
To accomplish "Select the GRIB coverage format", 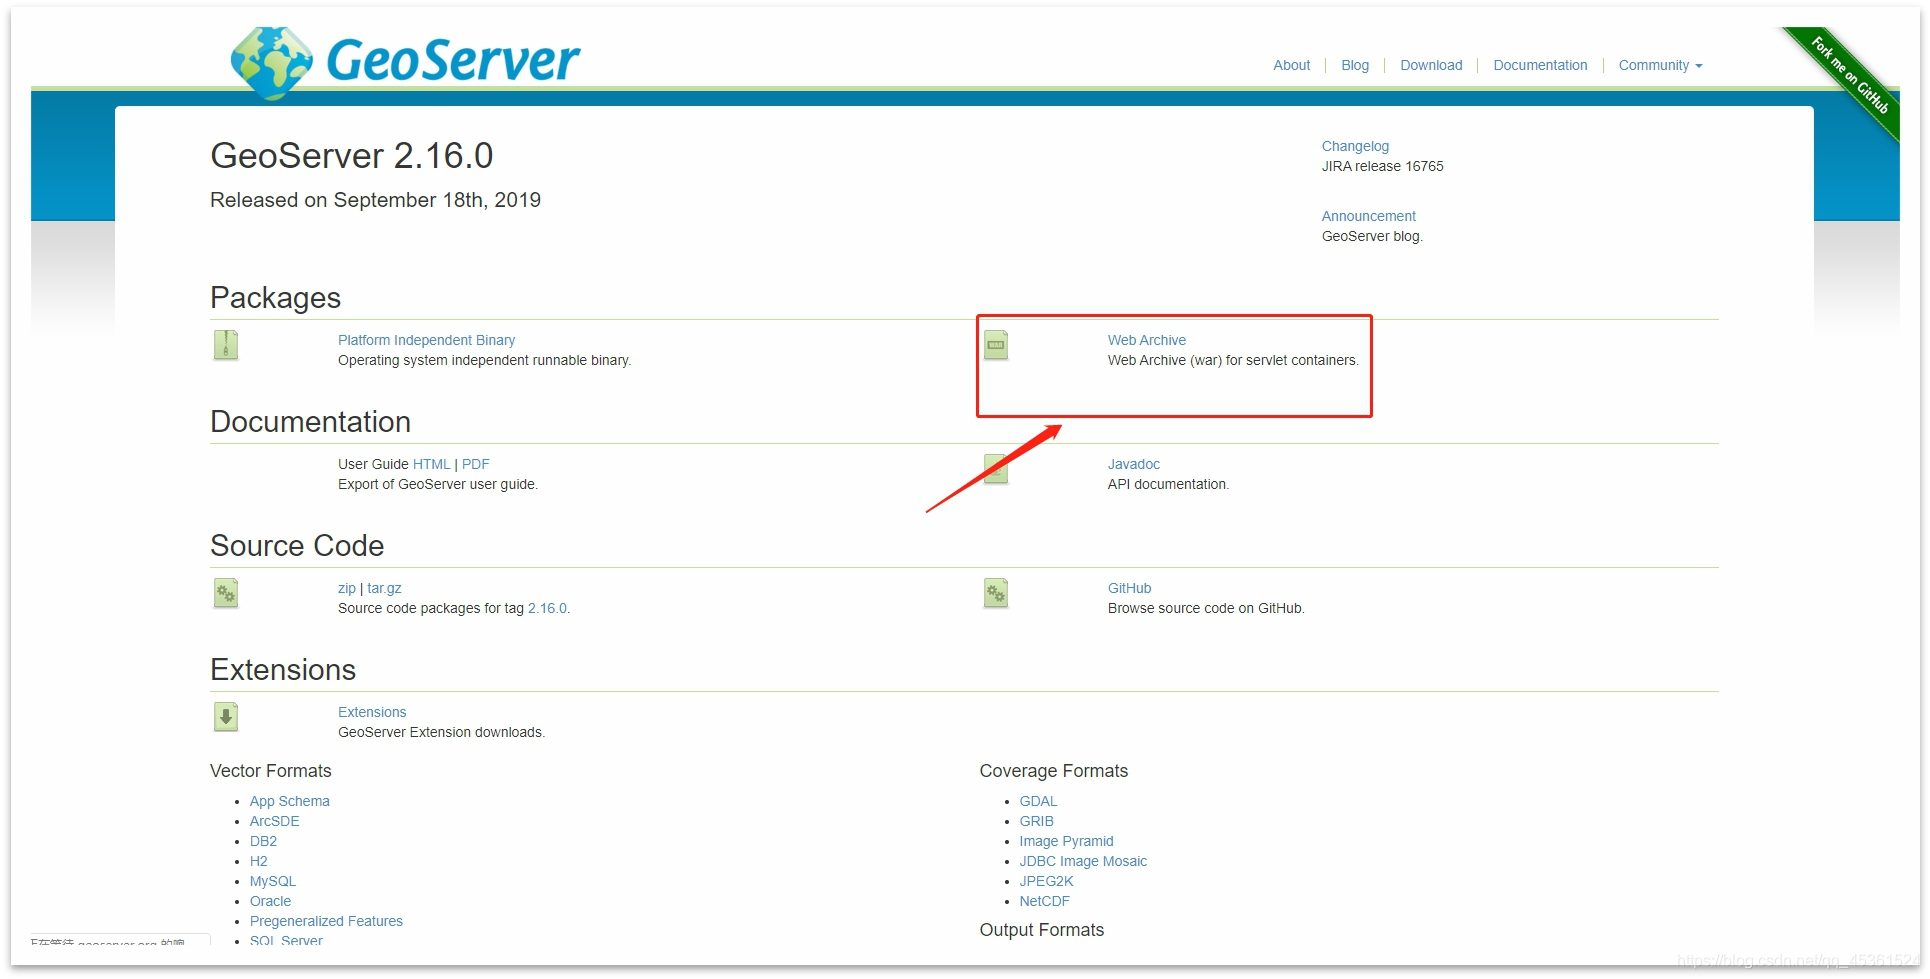I will (x=1036, y=821).
